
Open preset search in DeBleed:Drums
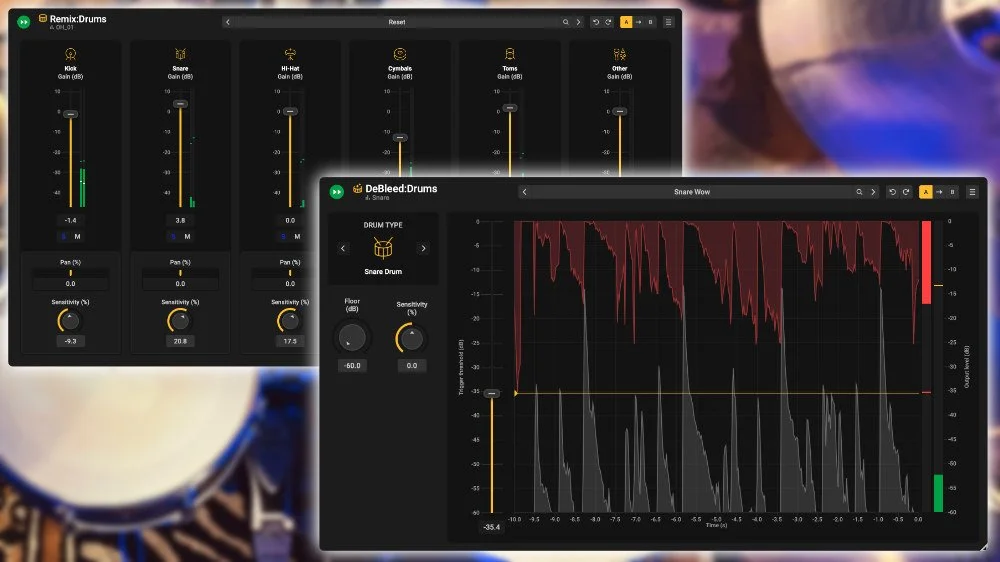(x=859, y=192)
